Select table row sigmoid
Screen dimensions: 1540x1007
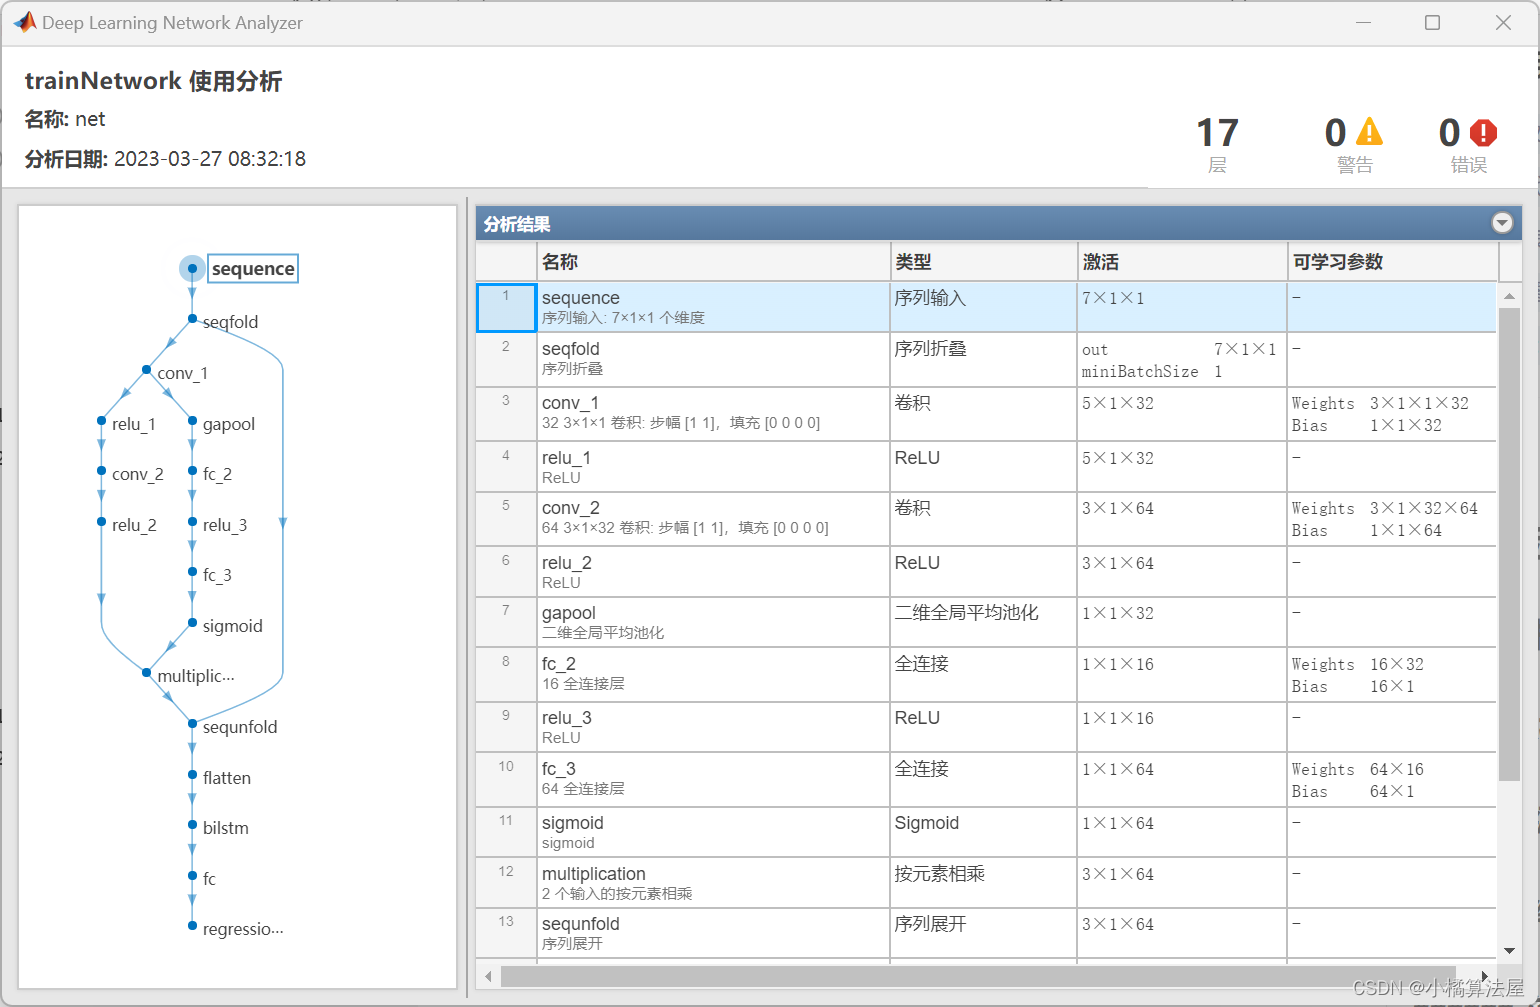(x=986, y=832)
